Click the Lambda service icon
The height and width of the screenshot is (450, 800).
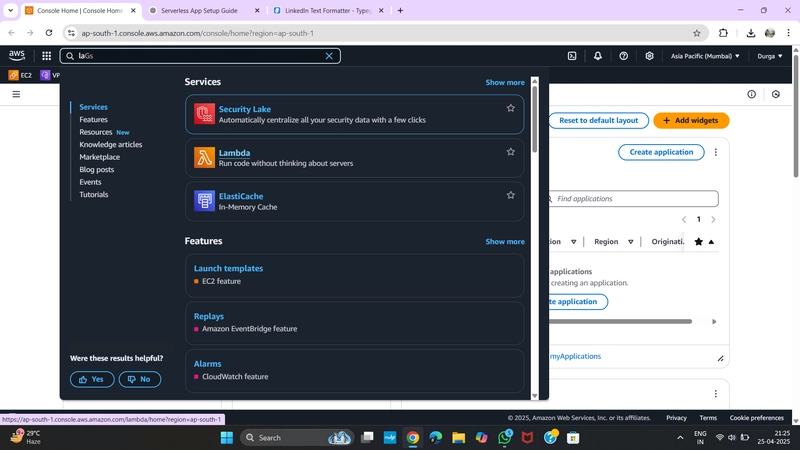[204, 157]
